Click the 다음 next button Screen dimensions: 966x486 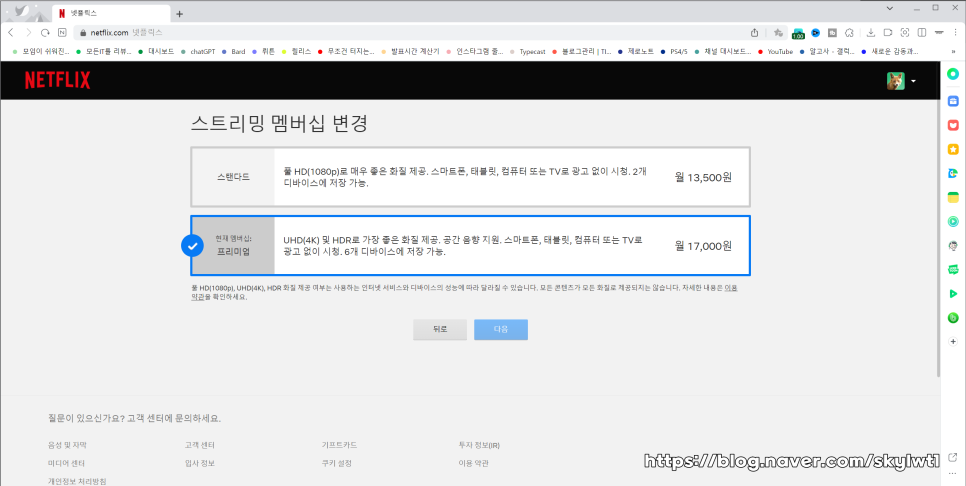pyautogui.click(x=501, y=330)
